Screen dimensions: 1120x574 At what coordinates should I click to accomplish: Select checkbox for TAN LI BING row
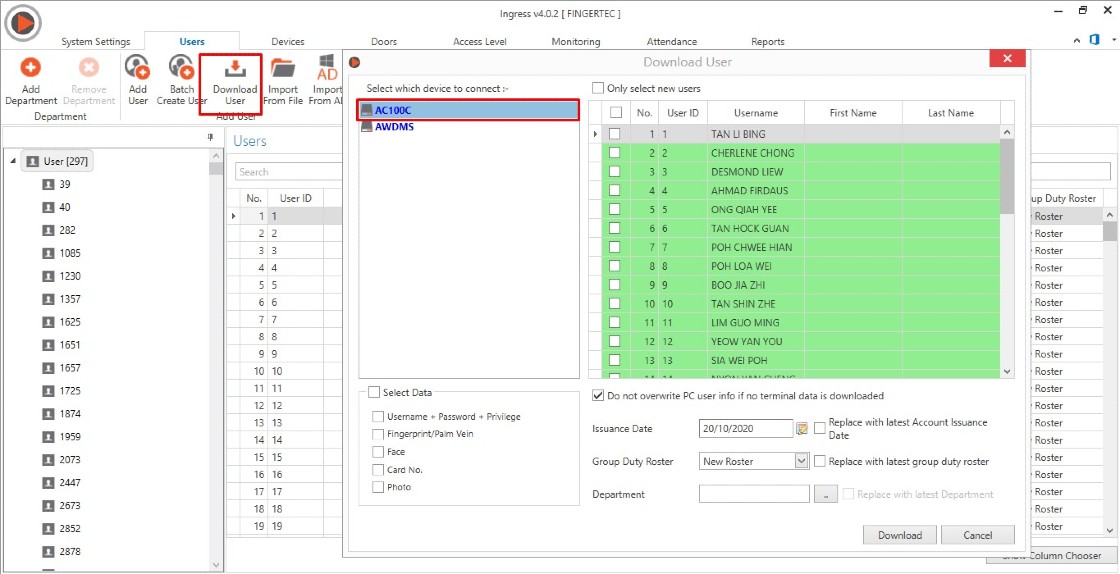click(615, 134)
